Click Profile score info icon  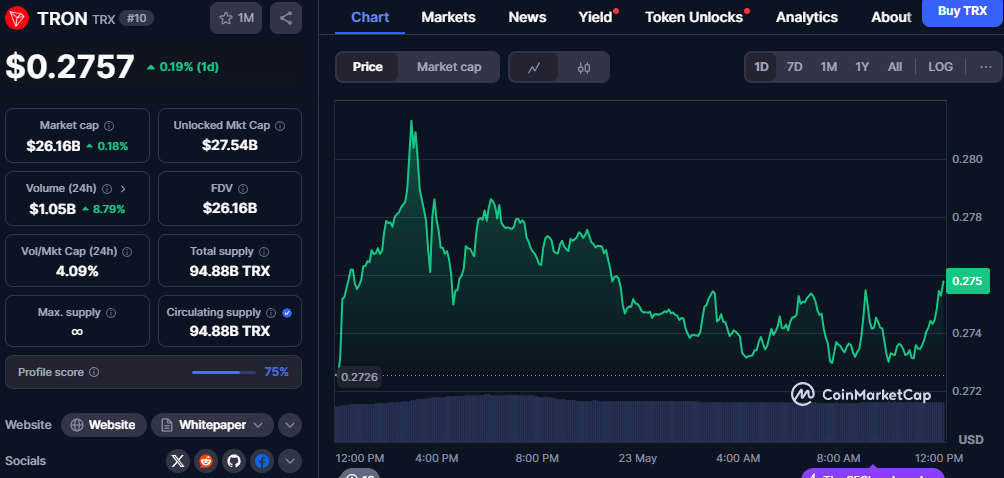[93, 372]
